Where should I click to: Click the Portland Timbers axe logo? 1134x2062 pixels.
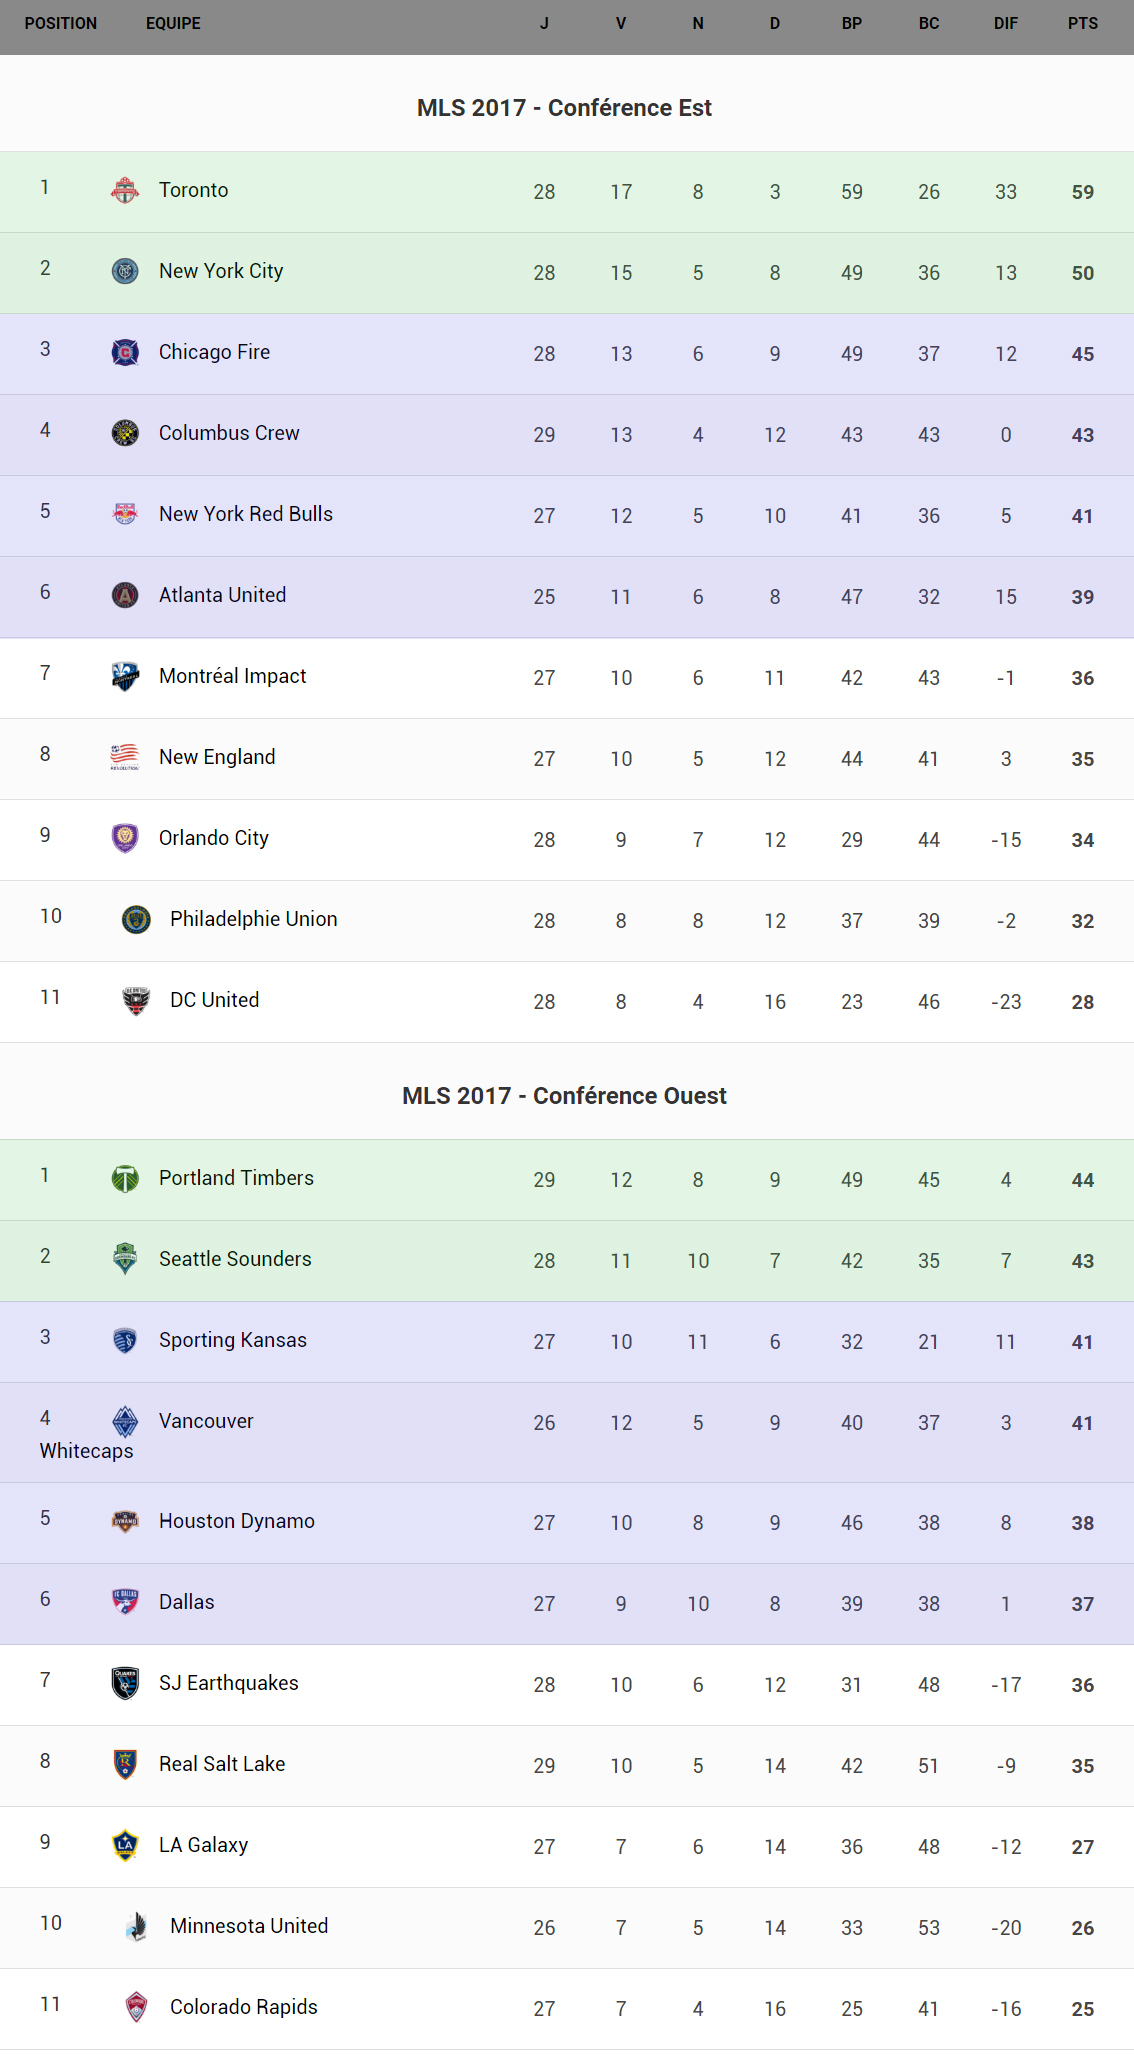click(x=125, y=1178)
